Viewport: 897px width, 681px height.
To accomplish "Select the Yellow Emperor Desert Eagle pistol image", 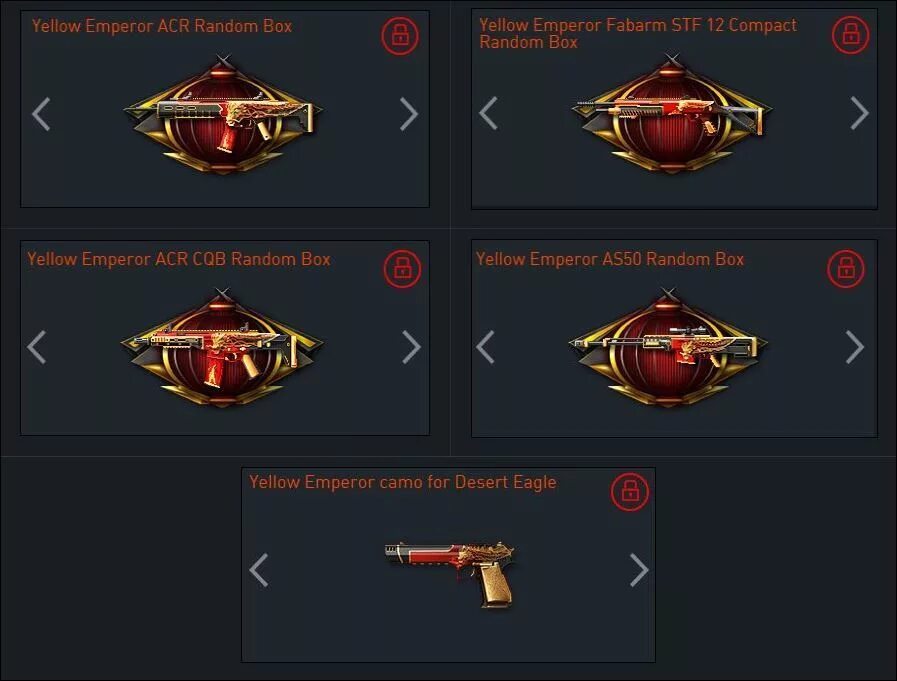I will [x=449, y=574].
